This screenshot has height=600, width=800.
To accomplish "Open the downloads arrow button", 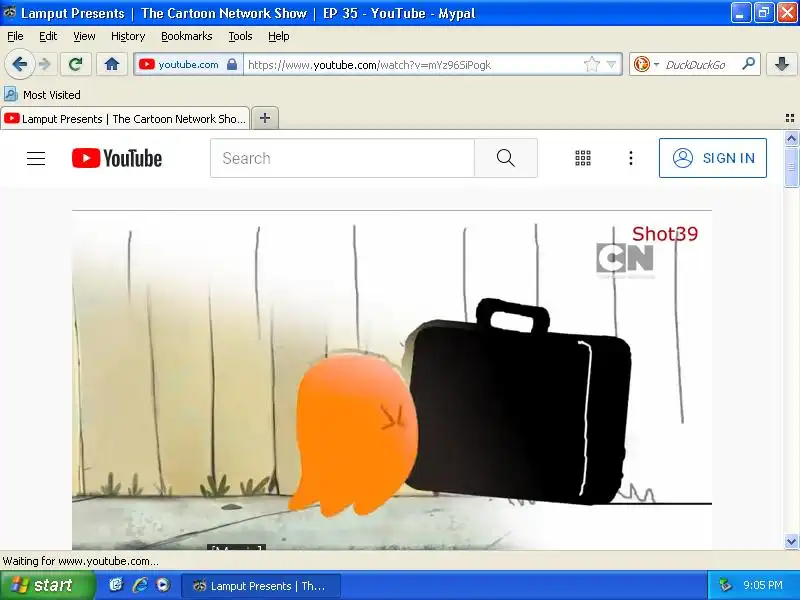I will [x=782, y=64].
